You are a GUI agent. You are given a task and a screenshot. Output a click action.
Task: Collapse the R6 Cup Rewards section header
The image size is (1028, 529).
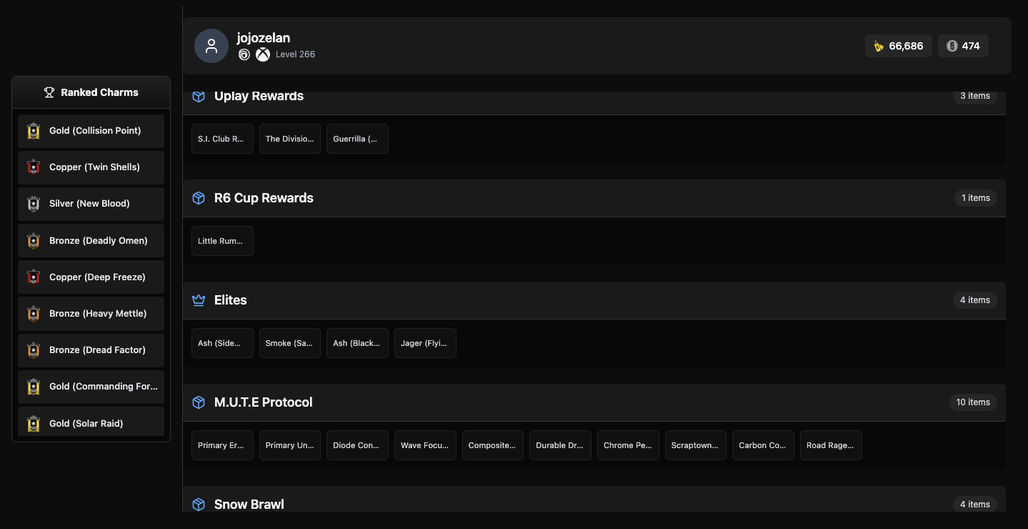point(594,198)
